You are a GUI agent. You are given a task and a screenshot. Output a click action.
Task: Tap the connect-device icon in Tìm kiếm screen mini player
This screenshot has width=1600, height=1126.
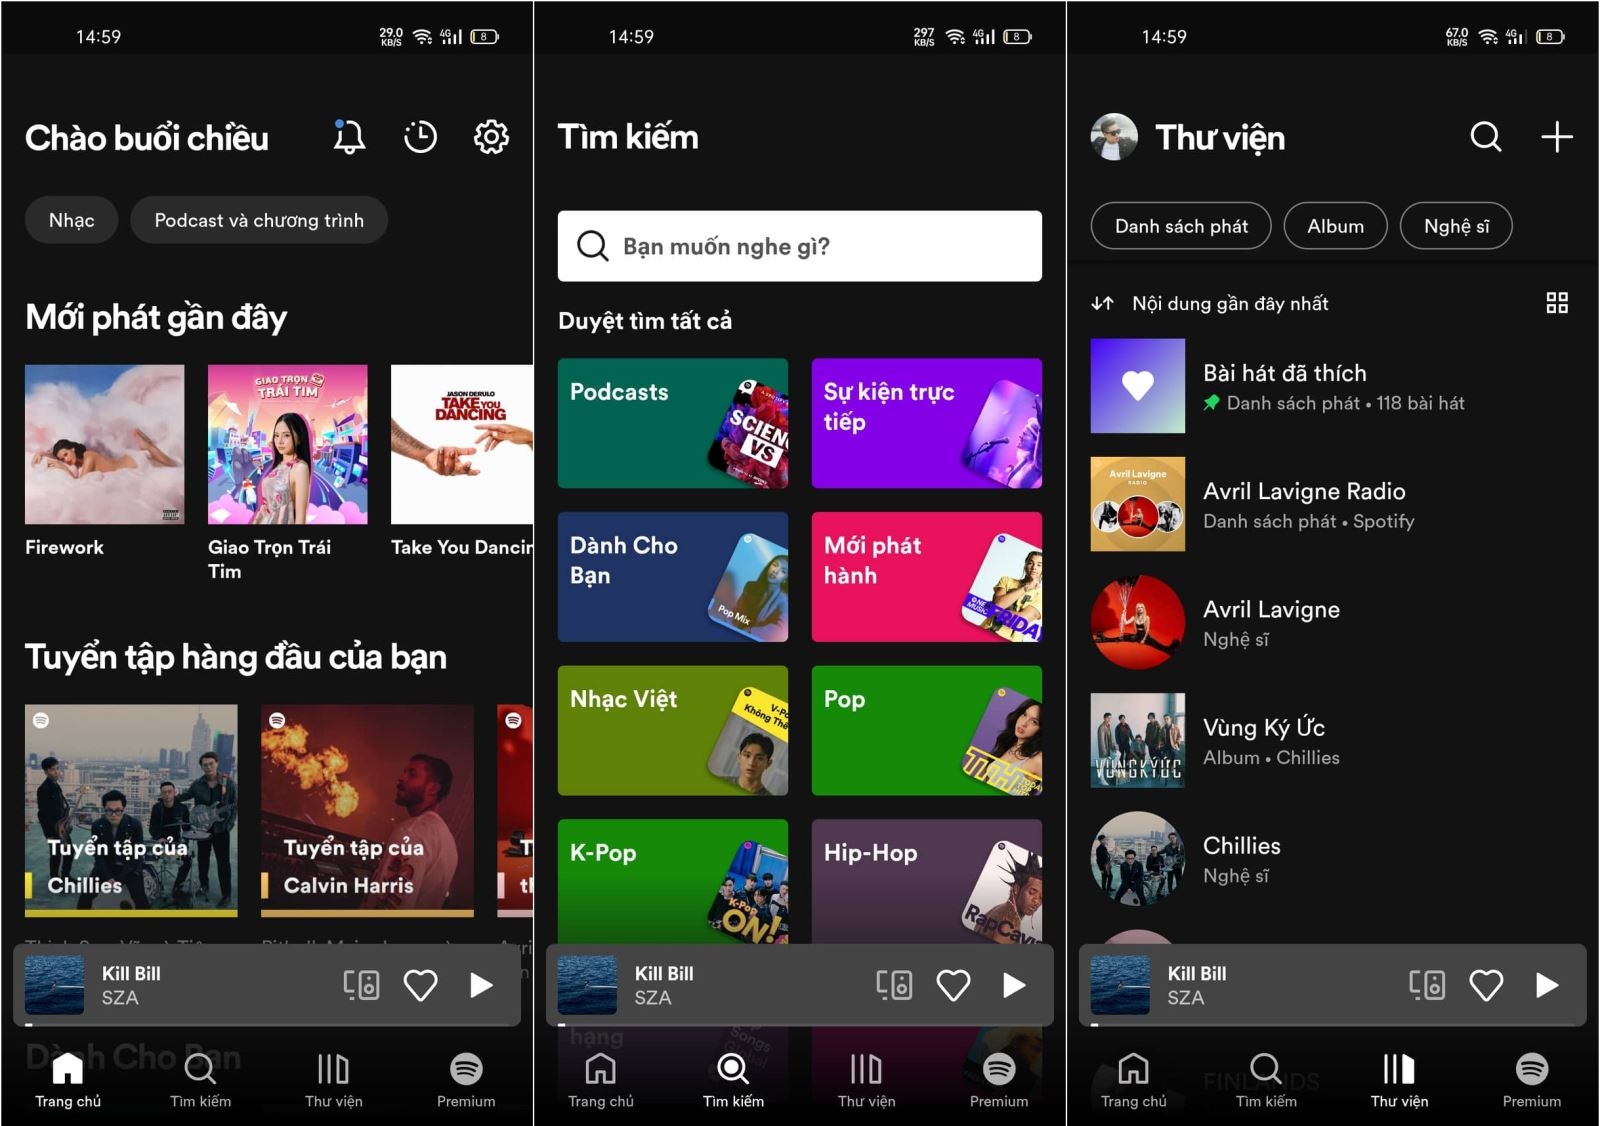[x=894, y=985]
